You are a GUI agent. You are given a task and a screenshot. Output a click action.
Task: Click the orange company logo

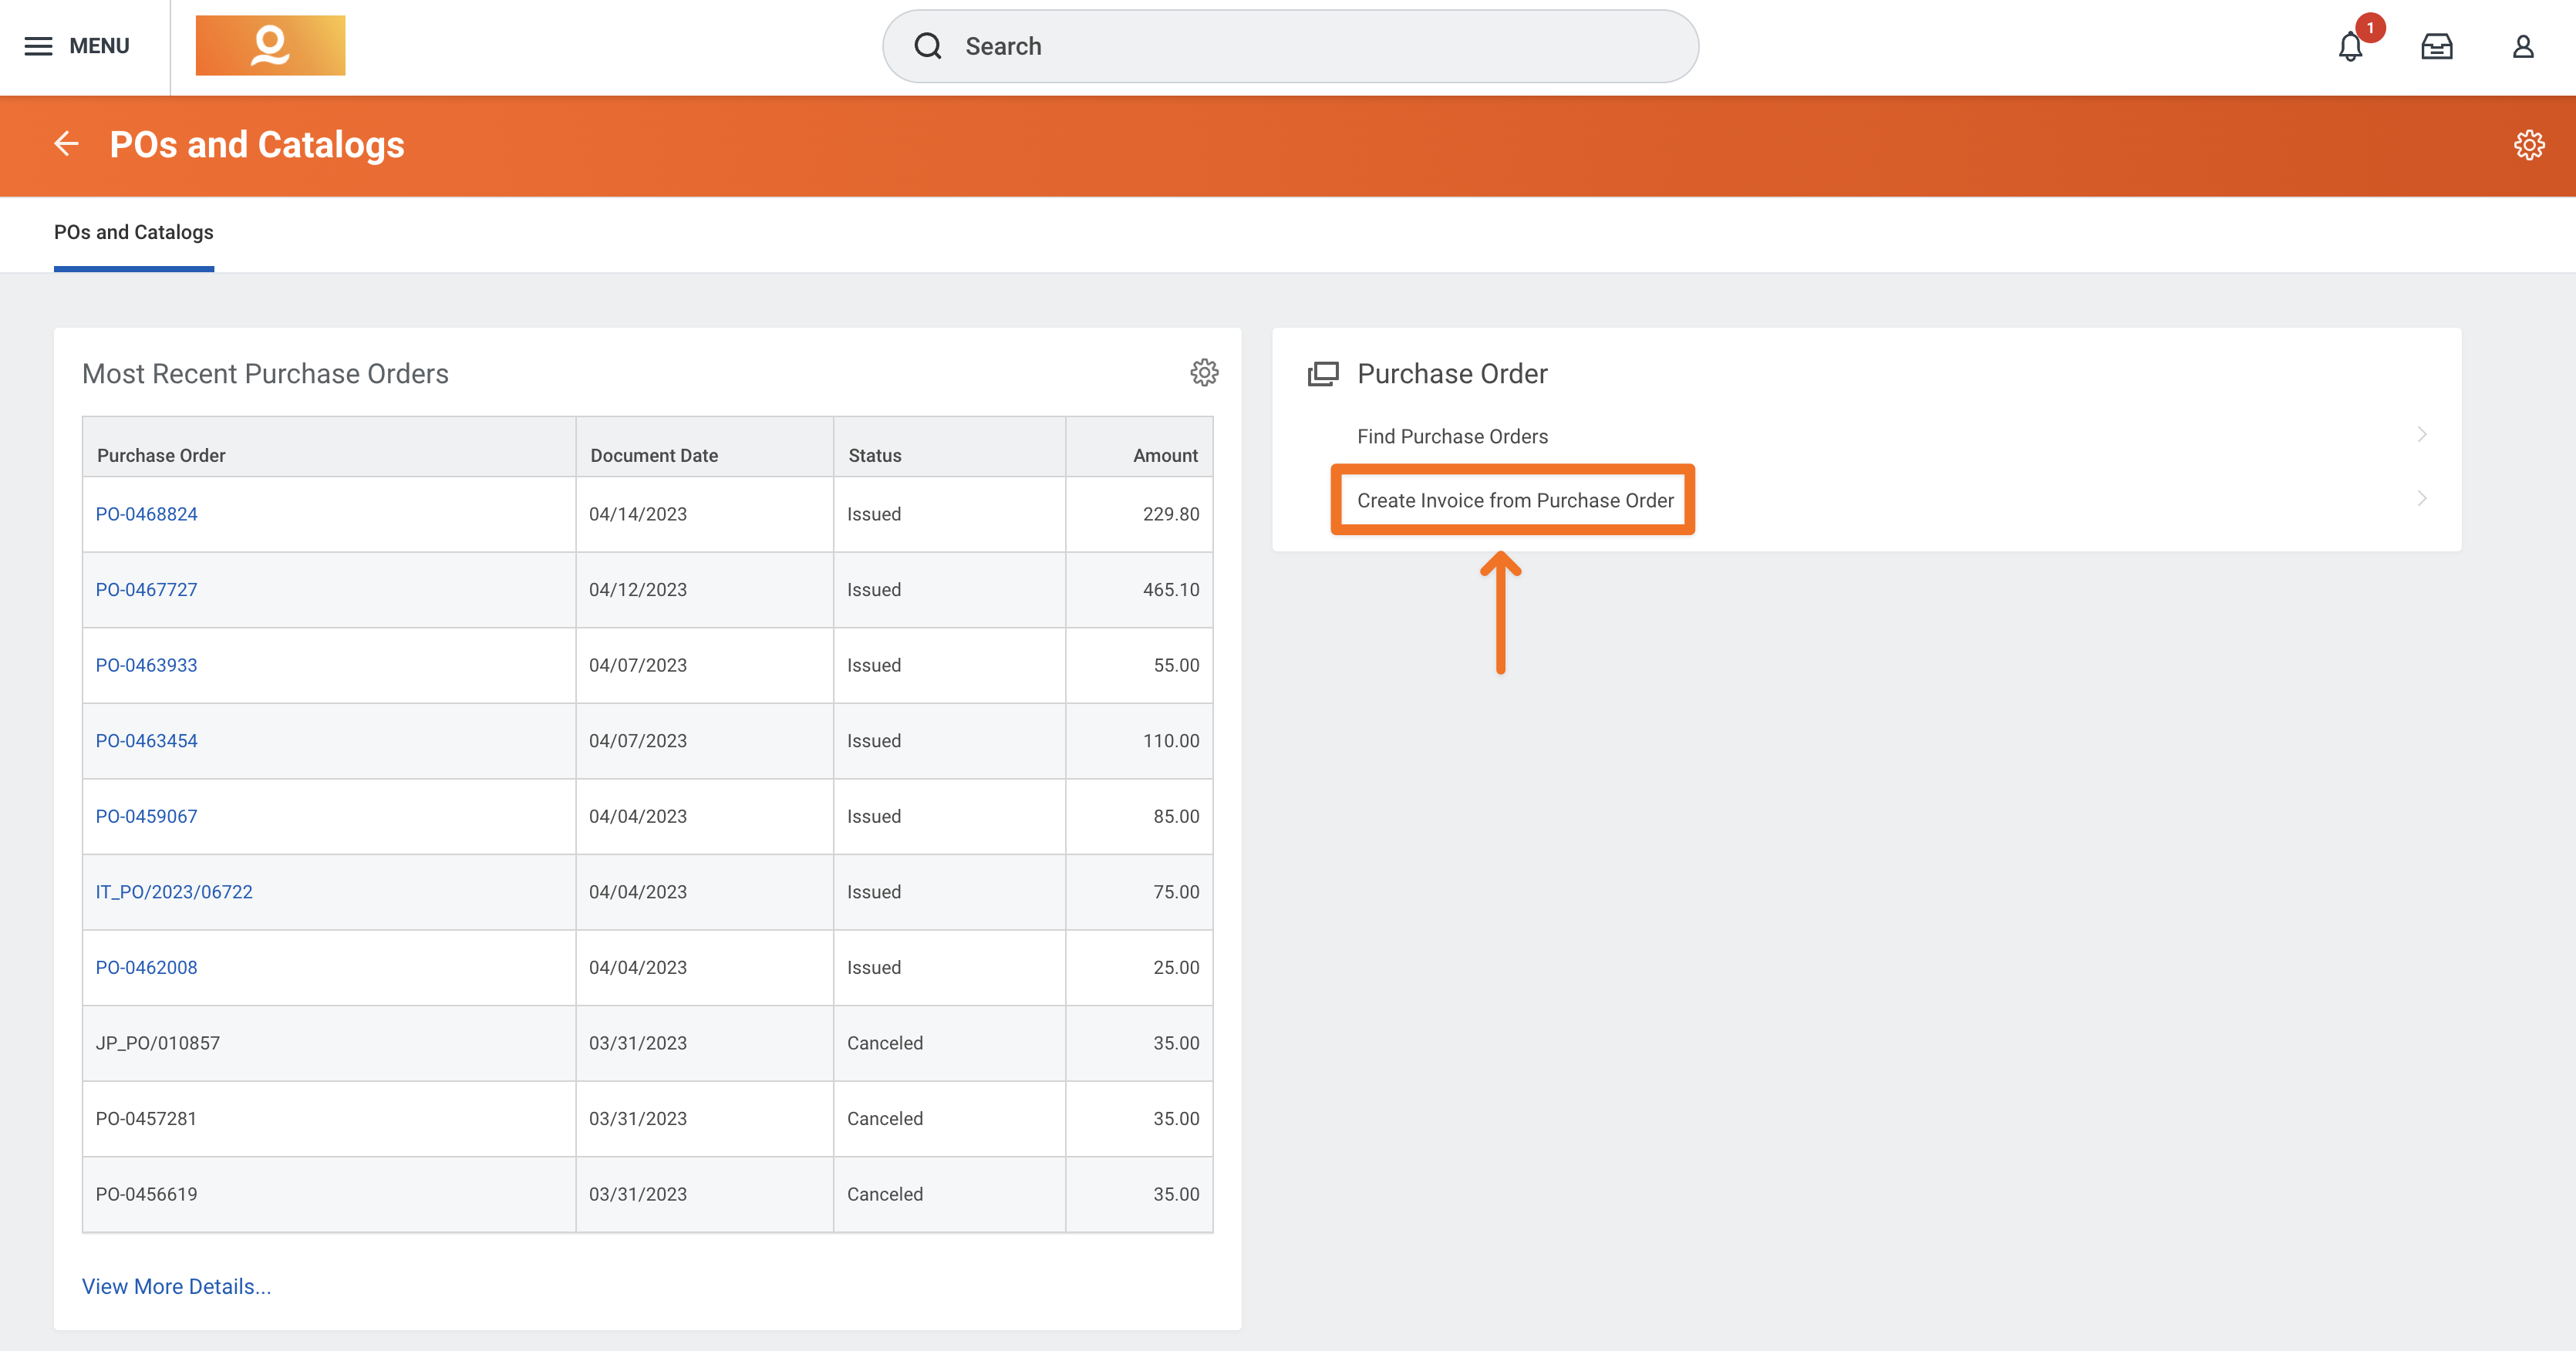(270, 46)
